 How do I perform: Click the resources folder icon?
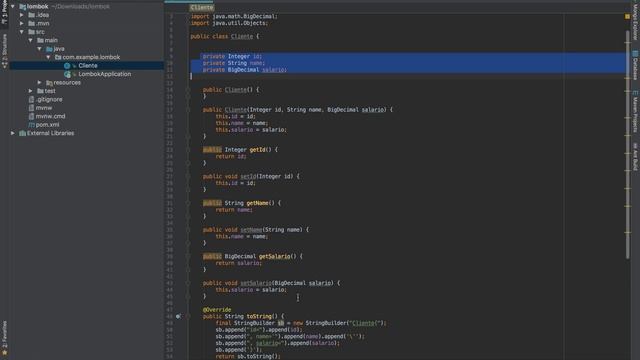click(x=49, y=82)
